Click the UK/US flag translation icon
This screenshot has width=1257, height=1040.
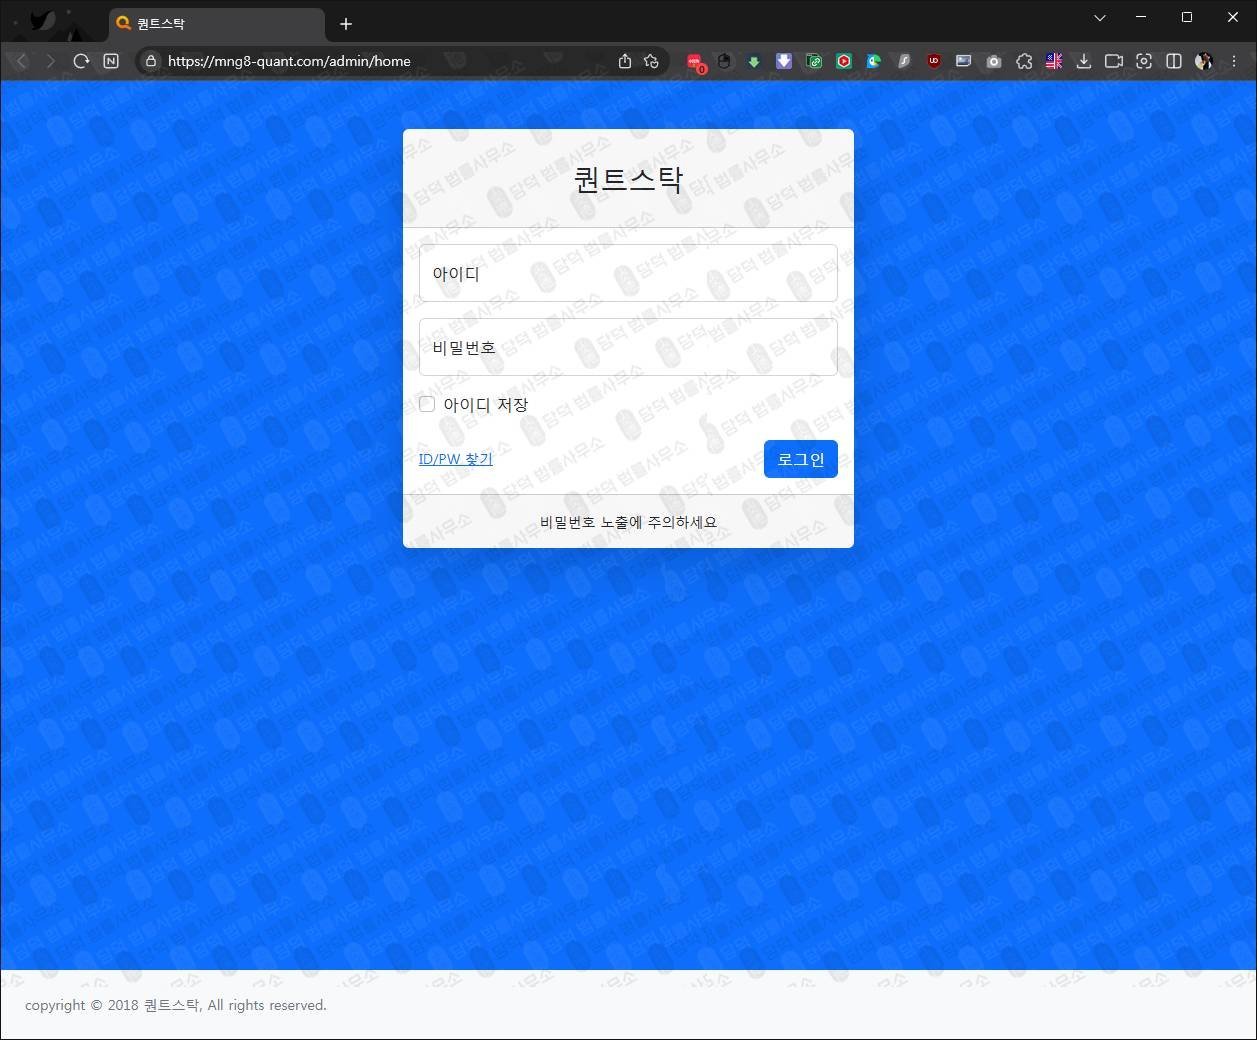point(1054,61)
